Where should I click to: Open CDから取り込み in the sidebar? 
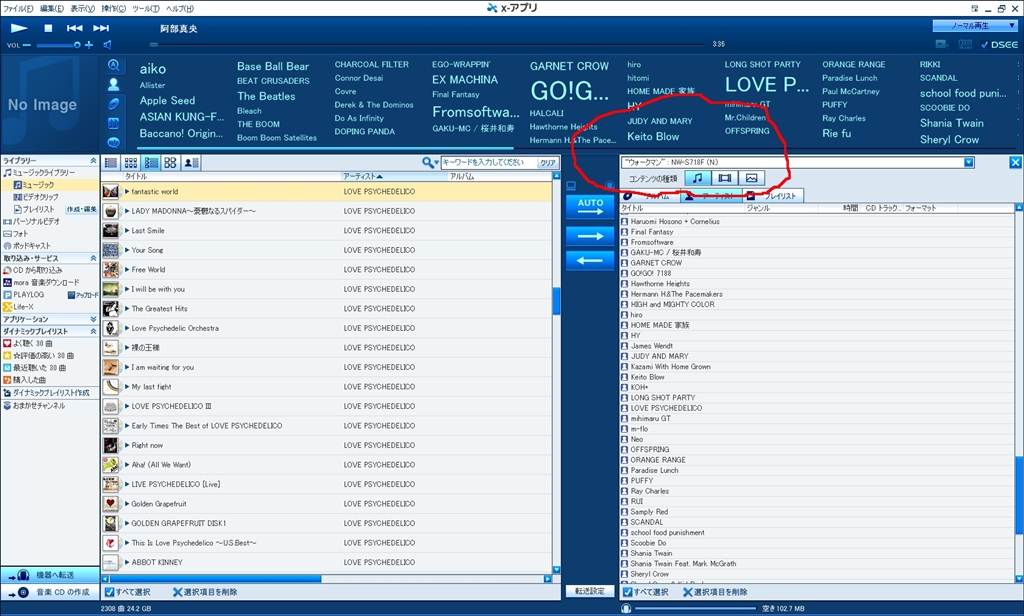pos(33,270)
